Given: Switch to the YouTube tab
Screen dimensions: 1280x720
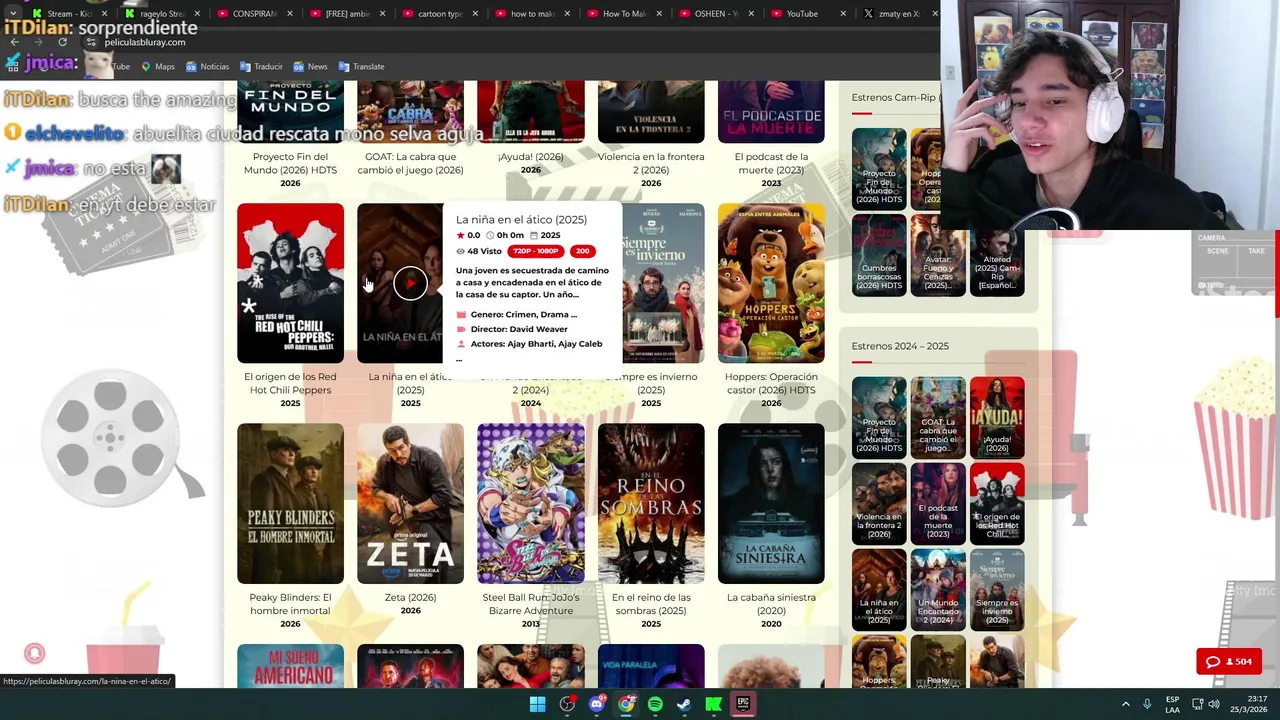Looking at the screenshot, I should coord(811,14).
